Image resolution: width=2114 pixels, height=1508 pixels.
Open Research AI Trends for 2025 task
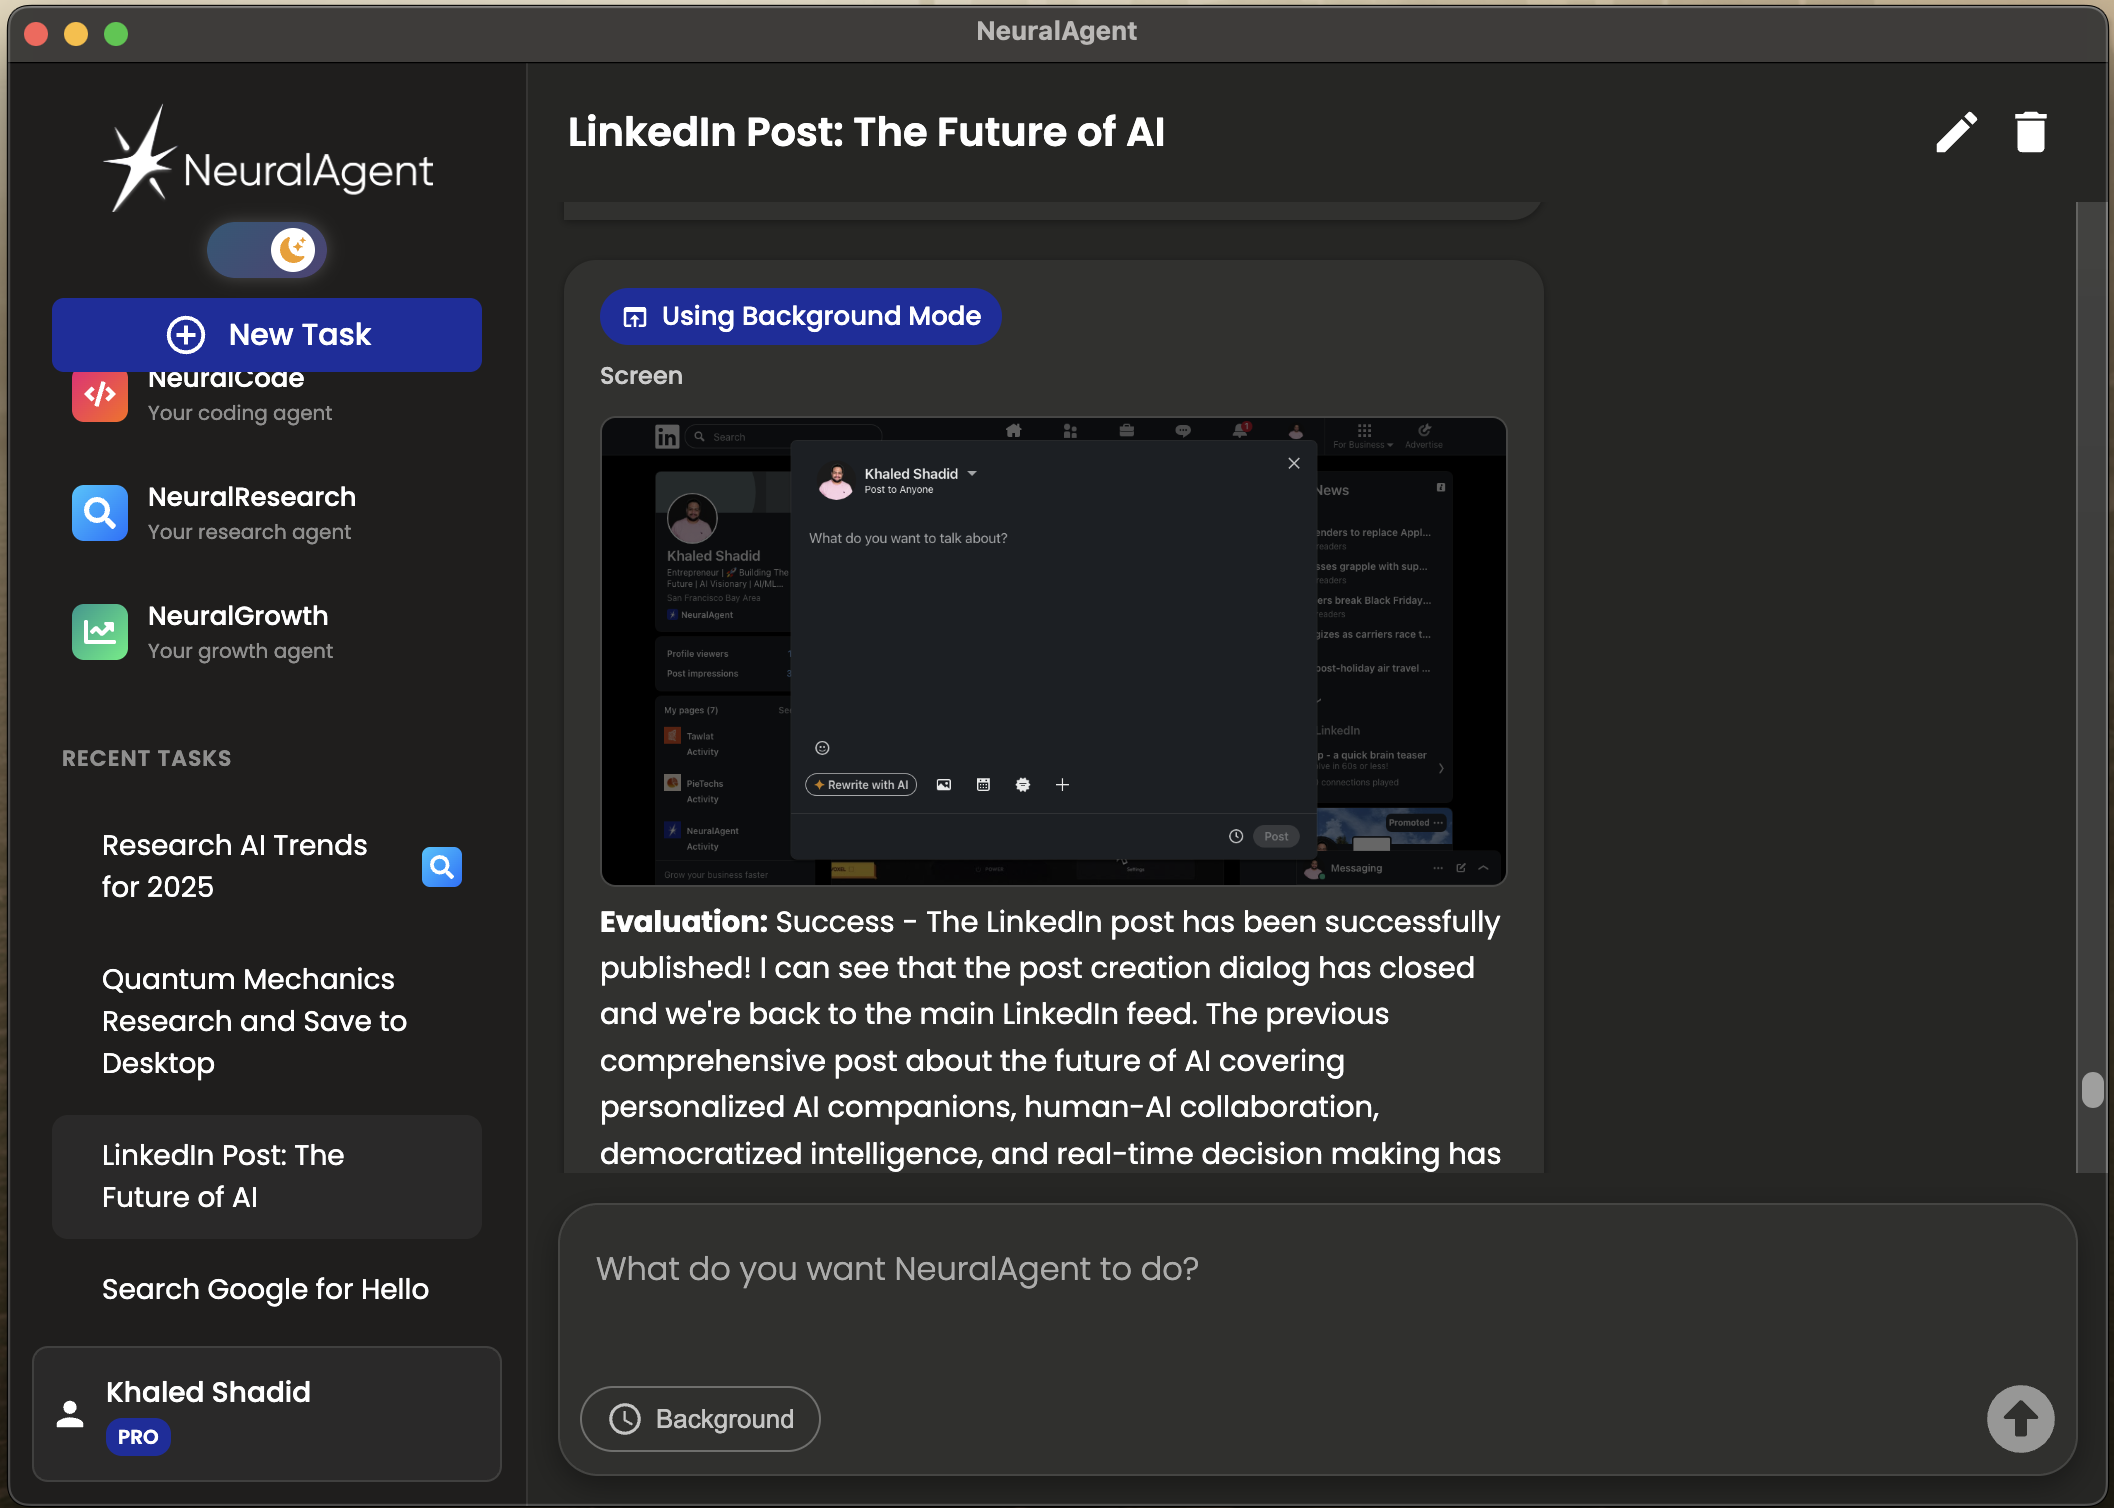pos(235,866)
